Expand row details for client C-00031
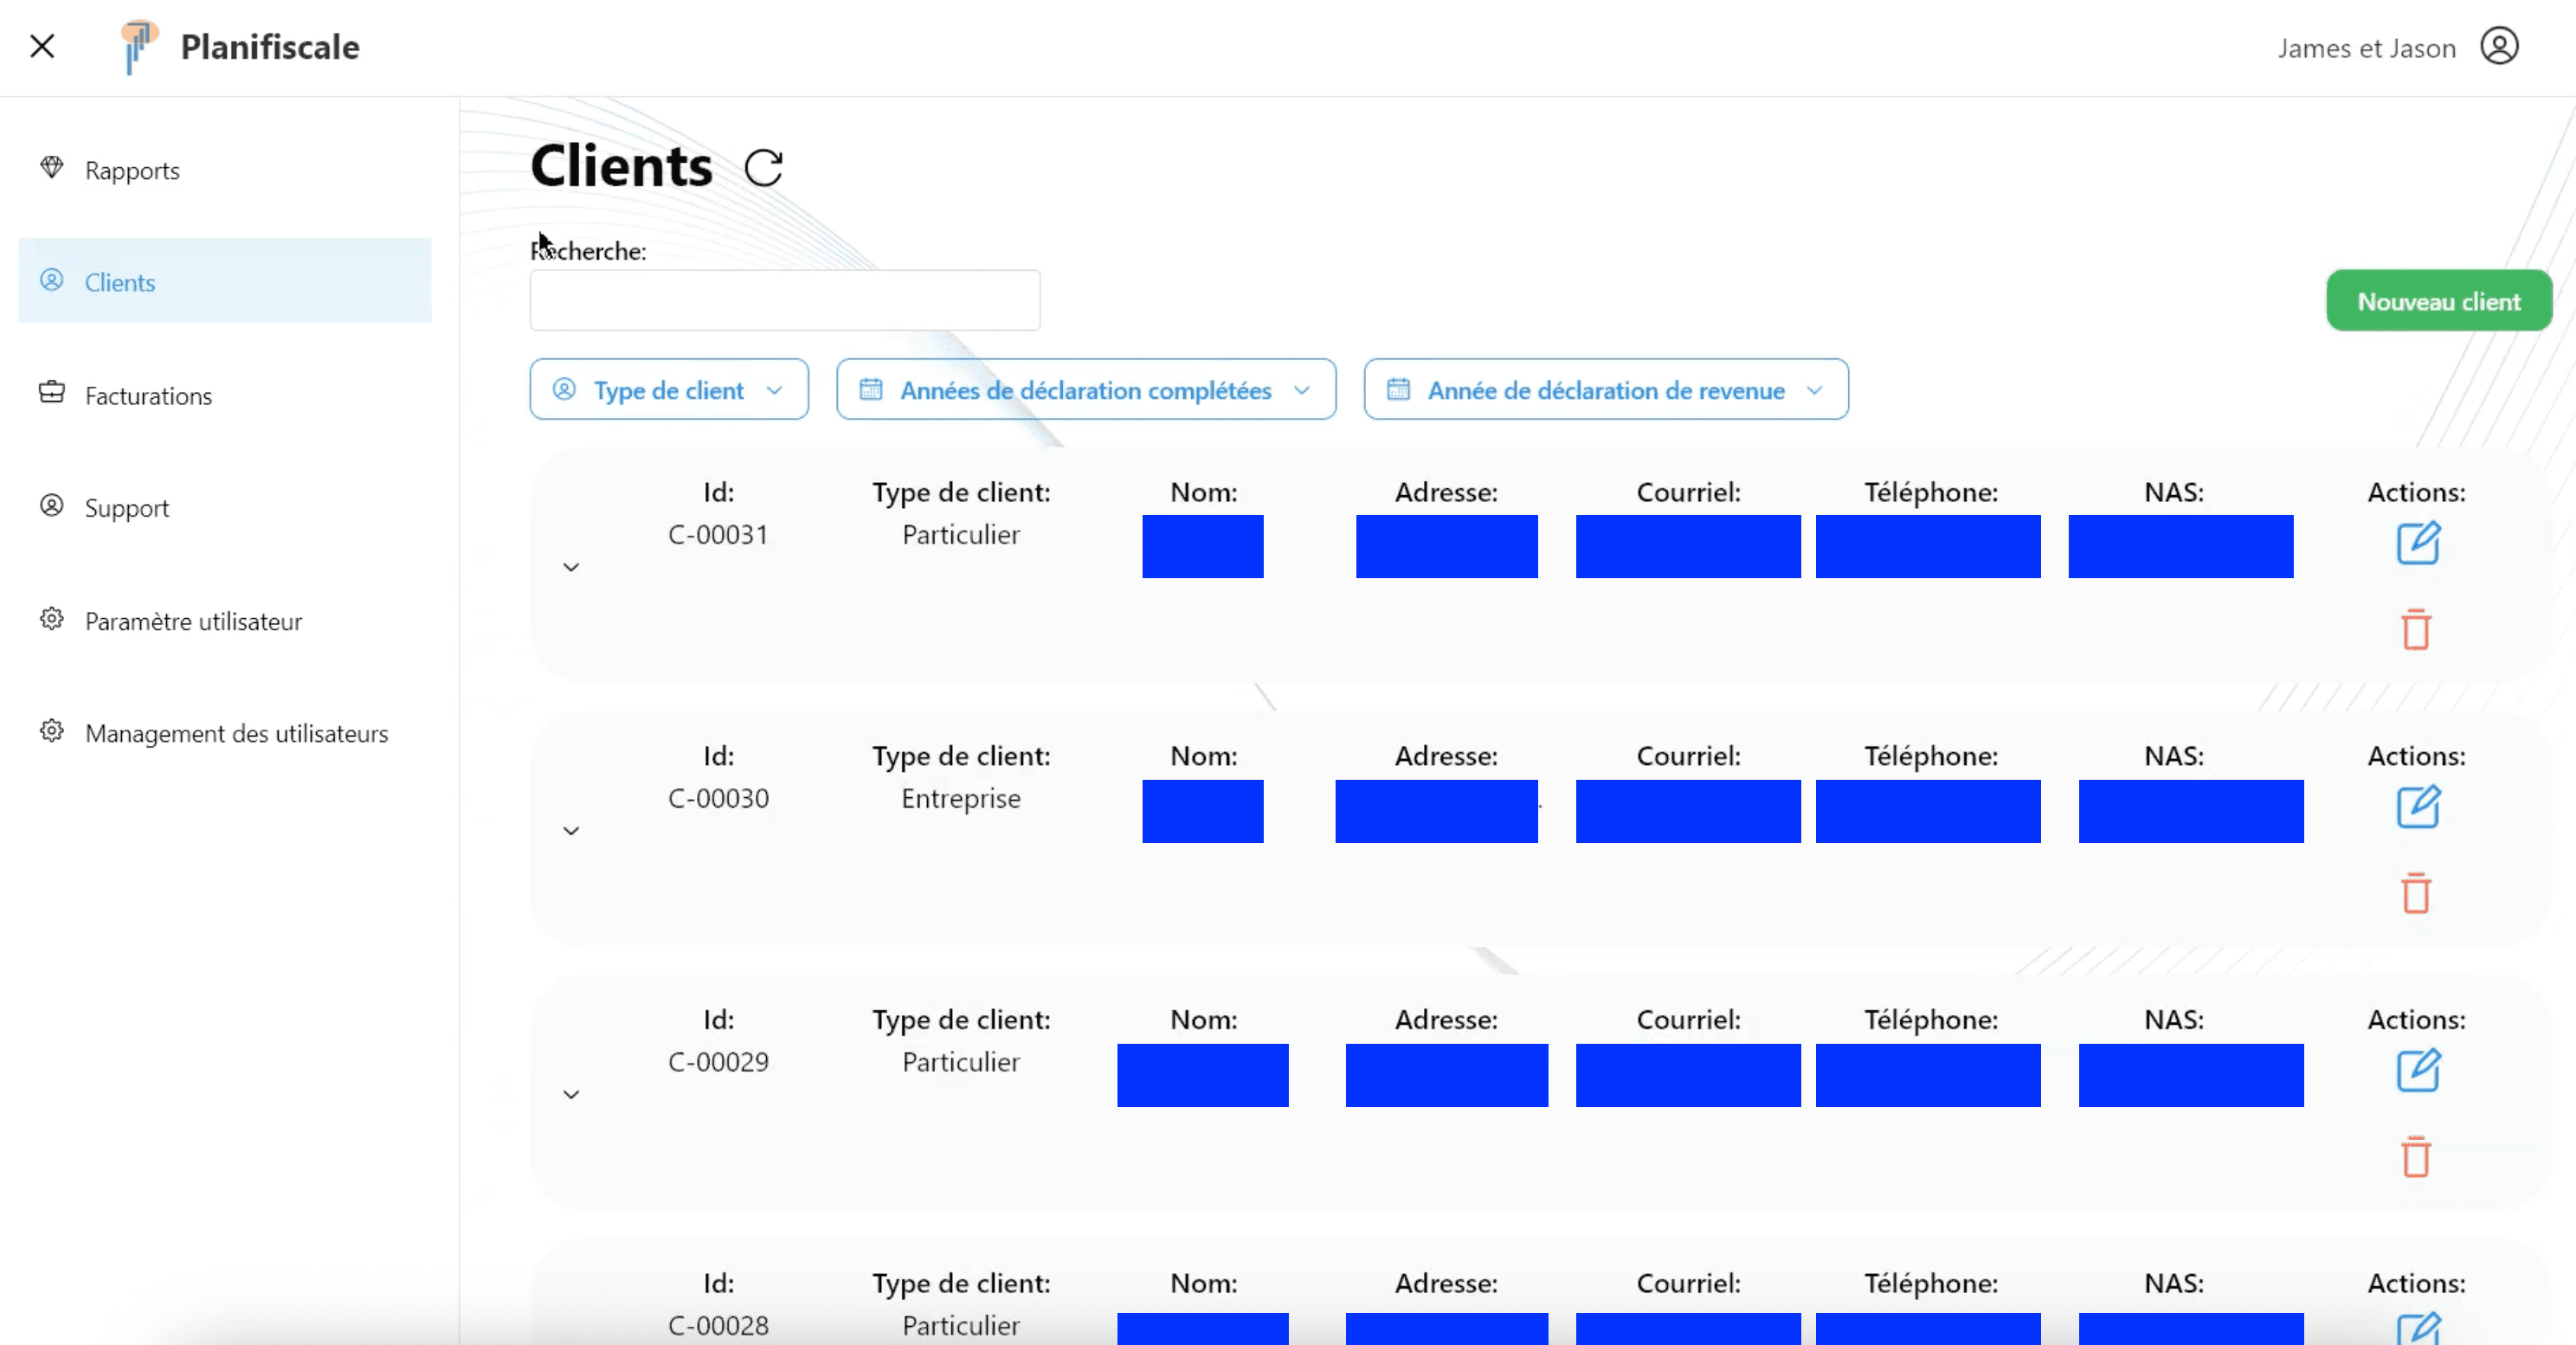Image resolution: width=2576 pixels, height=1345 pixels. [571, 567]
